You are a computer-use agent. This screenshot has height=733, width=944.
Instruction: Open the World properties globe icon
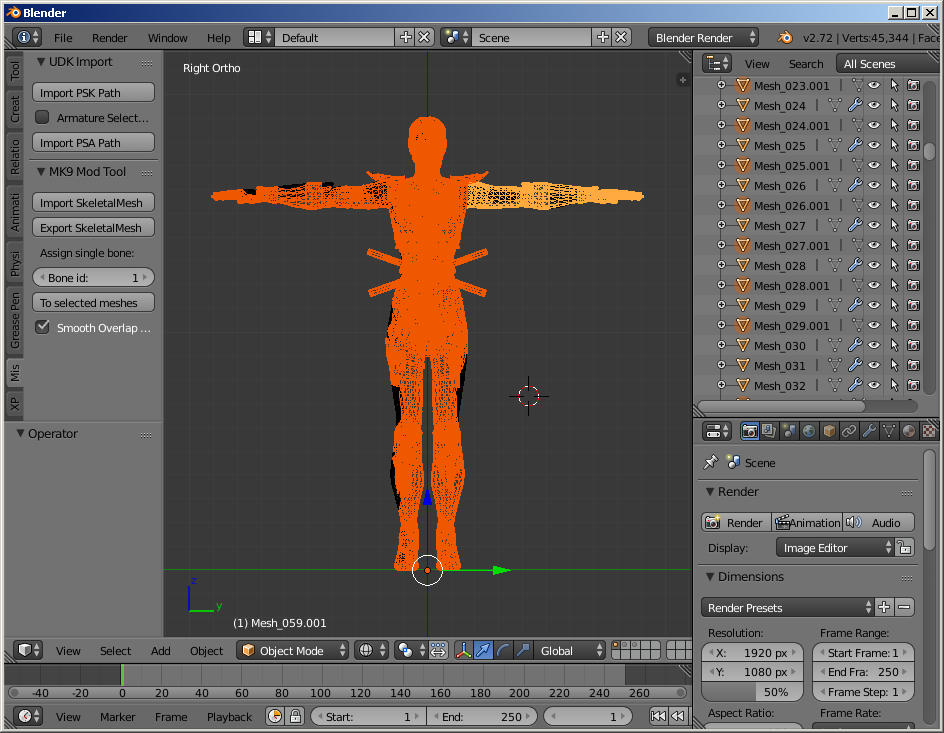(x=809, y=431)
